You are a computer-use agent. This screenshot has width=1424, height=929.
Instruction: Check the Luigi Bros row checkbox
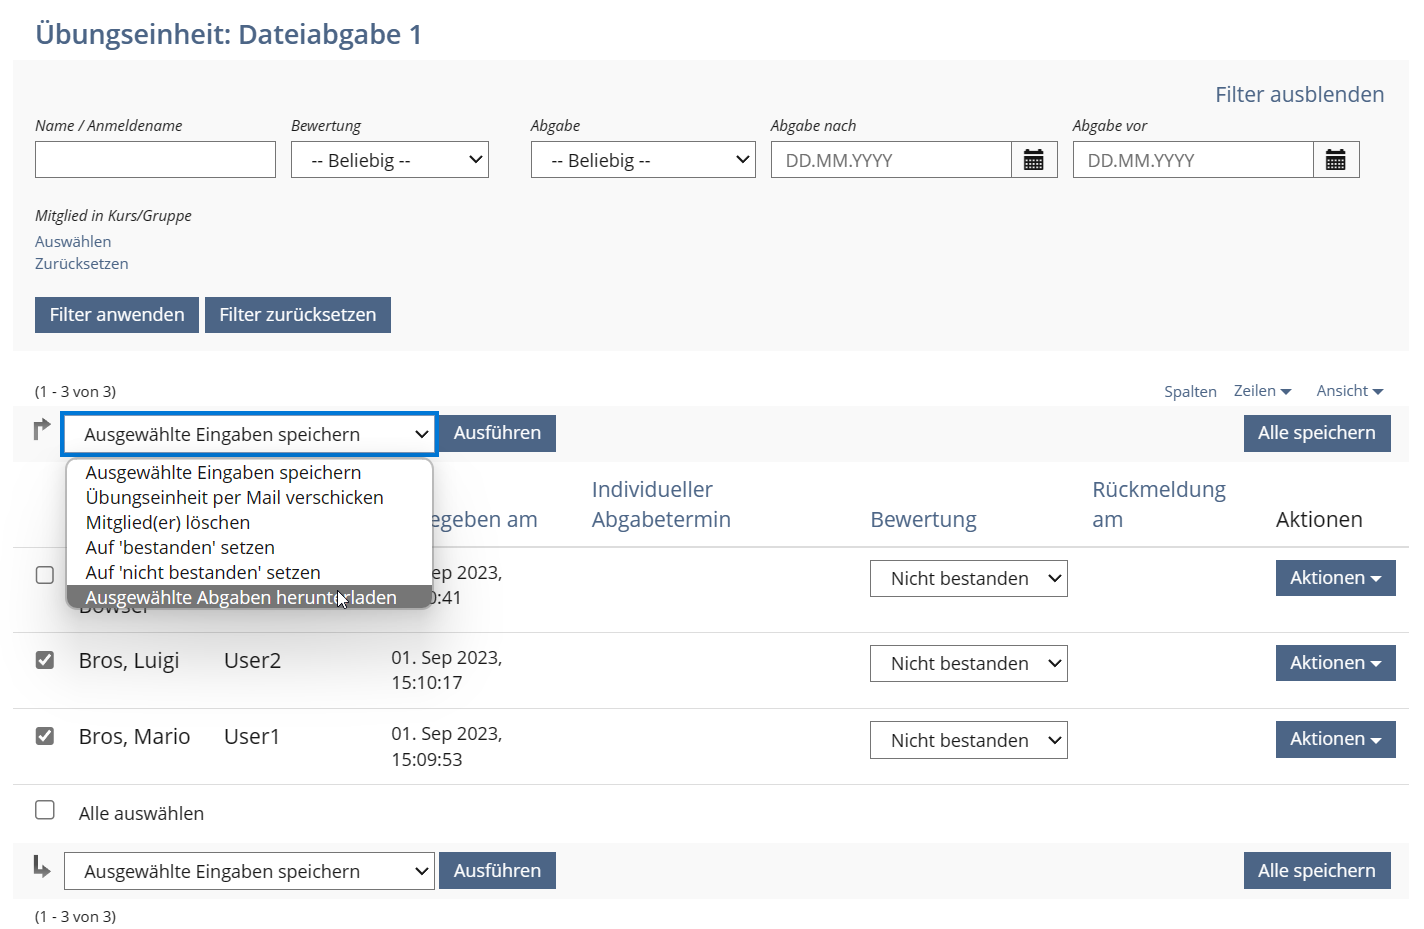click(x=45, y=660)
